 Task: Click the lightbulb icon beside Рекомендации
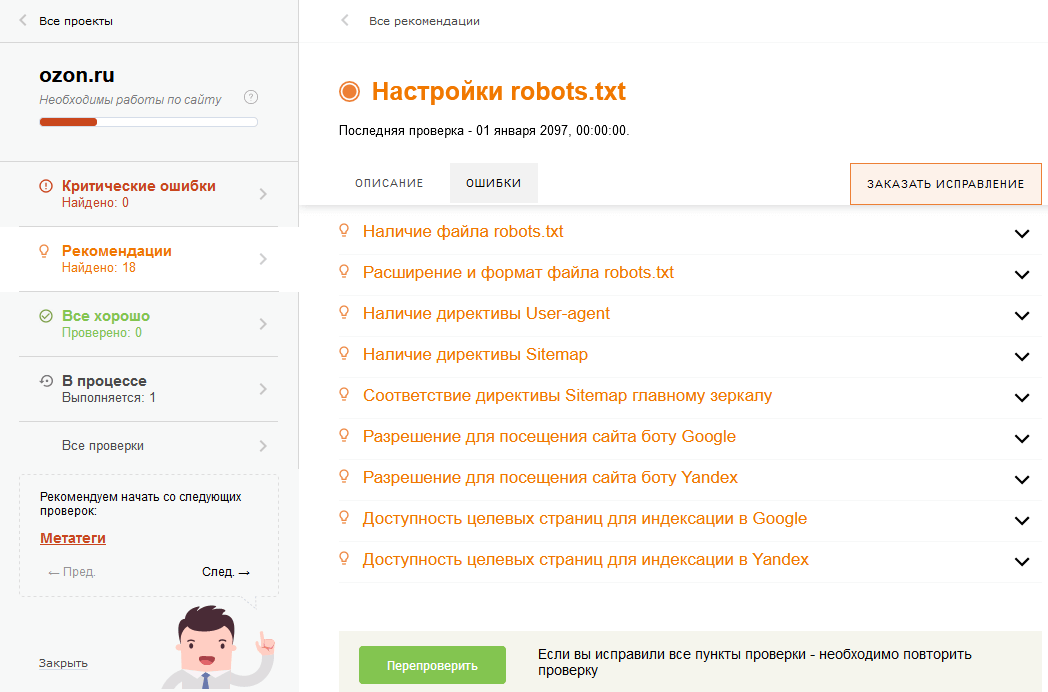coord(44,251)
